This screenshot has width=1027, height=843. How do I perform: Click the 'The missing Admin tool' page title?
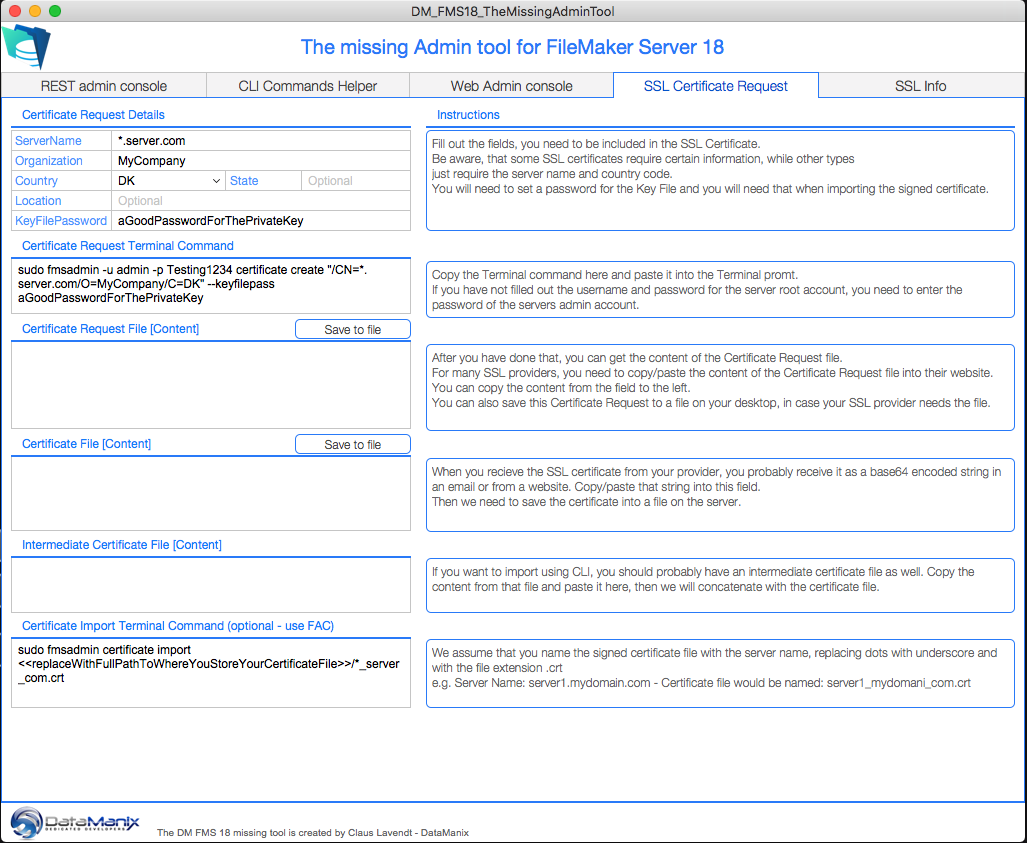(512, 47)
